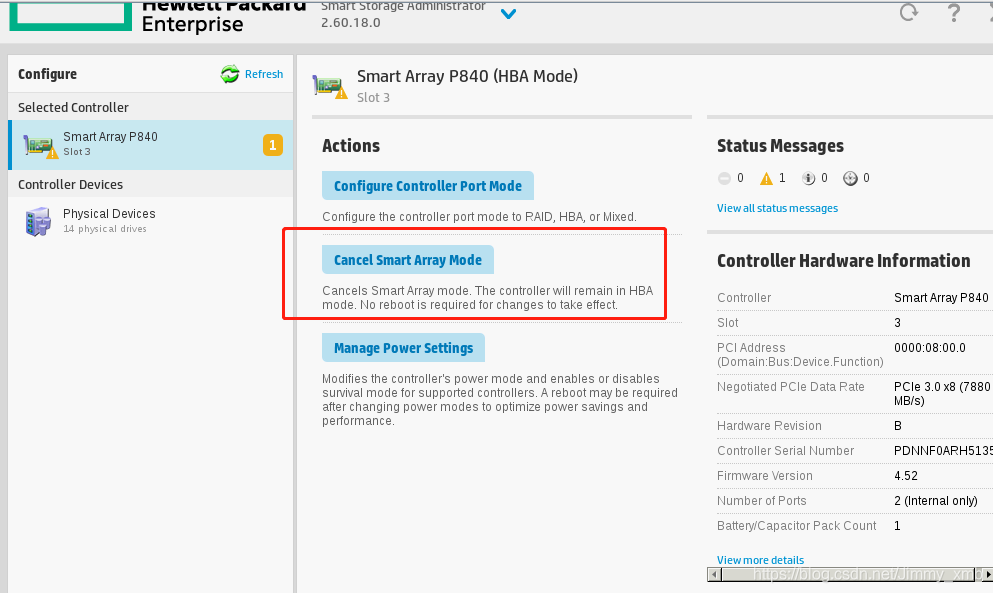Open the View all status messages link
This screenshot has width=993, height=593.
click(777, 208)
